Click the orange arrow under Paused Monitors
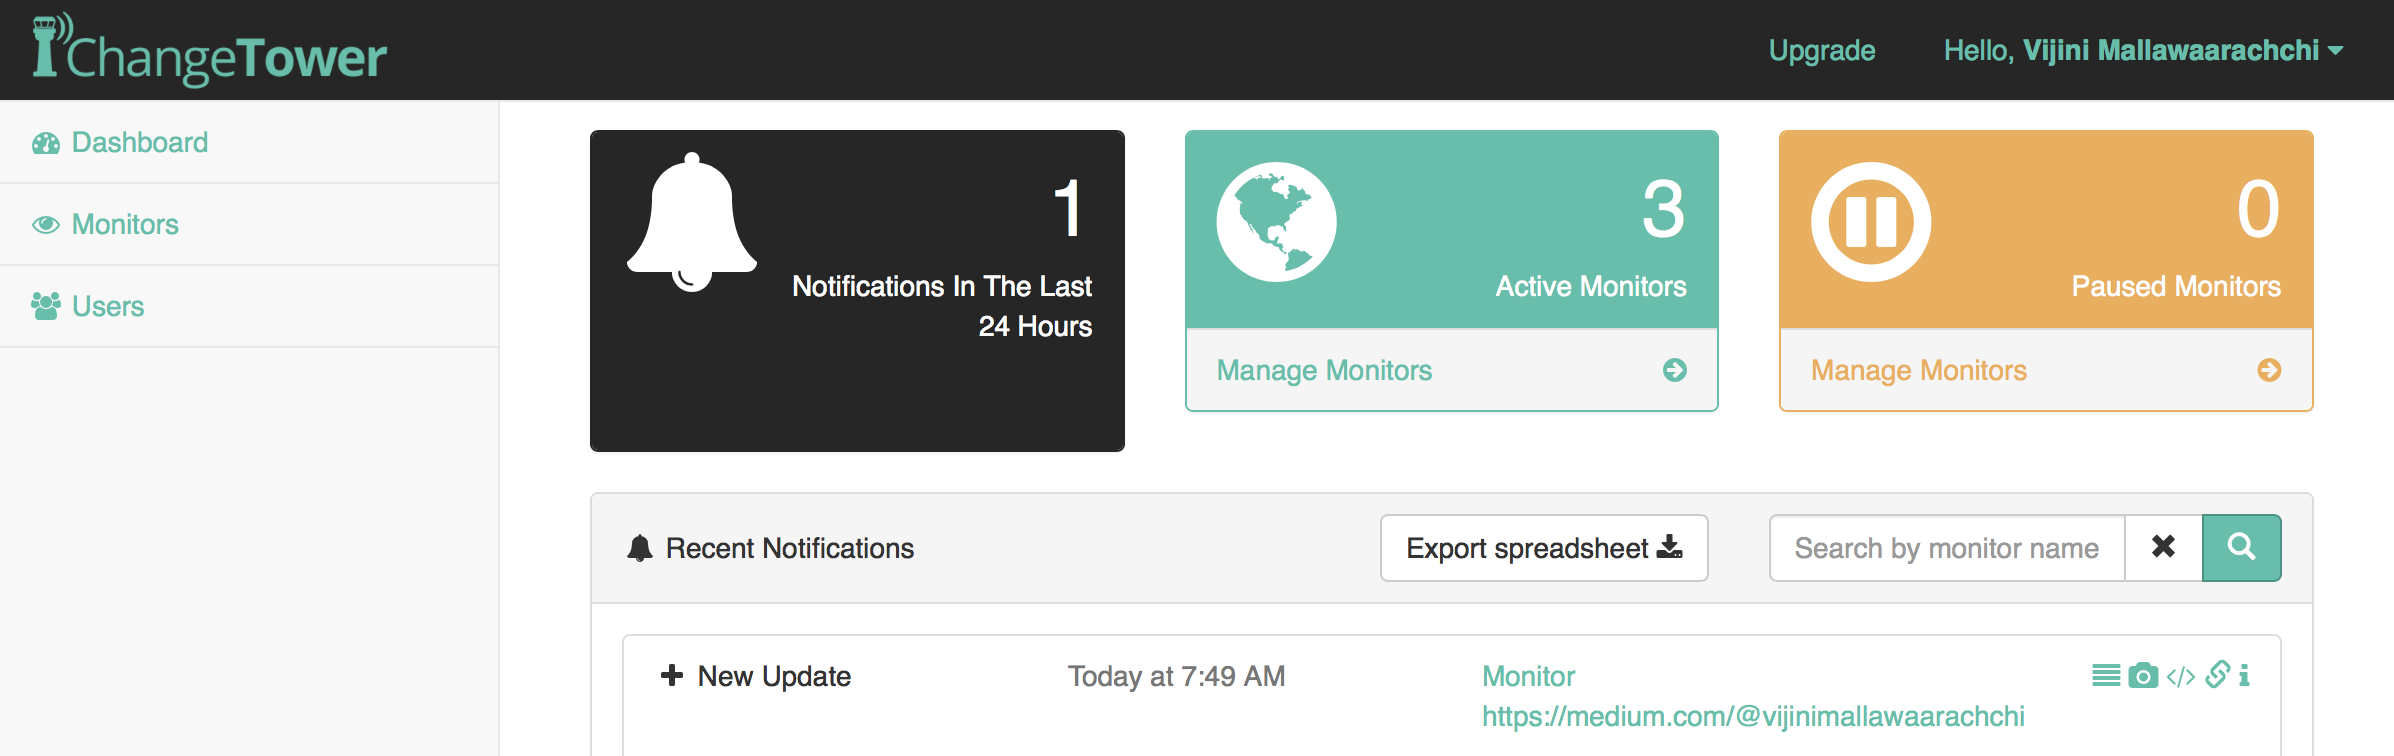 [2269, 370]
